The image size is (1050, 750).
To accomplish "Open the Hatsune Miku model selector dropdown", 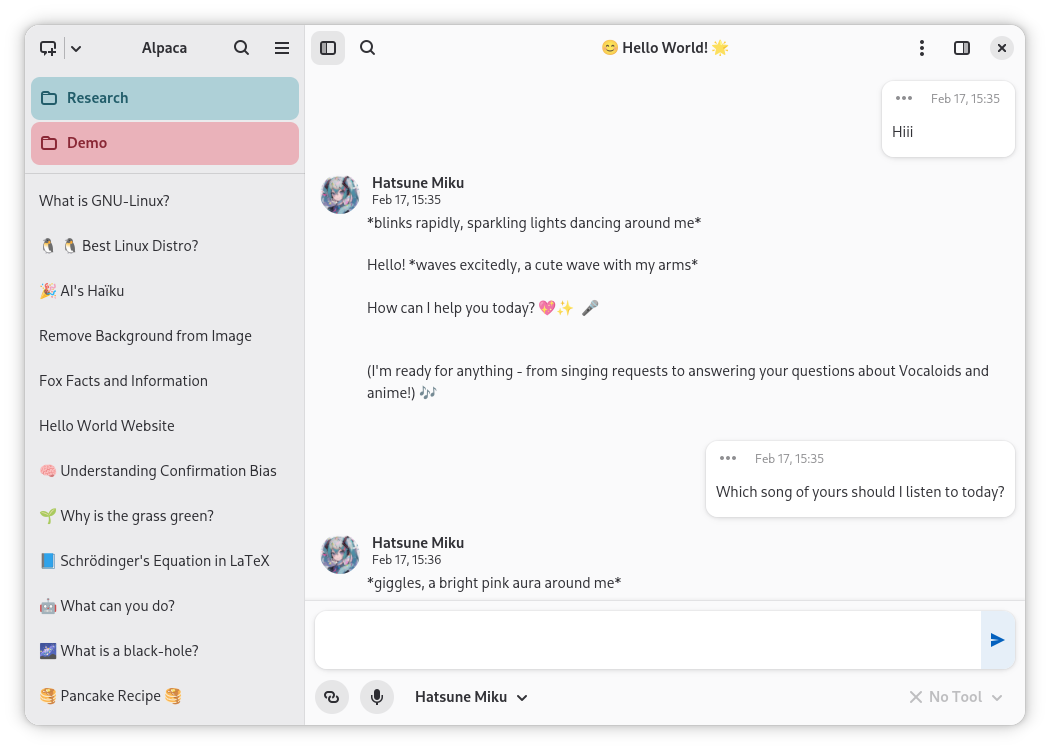I will pos(471,697).
